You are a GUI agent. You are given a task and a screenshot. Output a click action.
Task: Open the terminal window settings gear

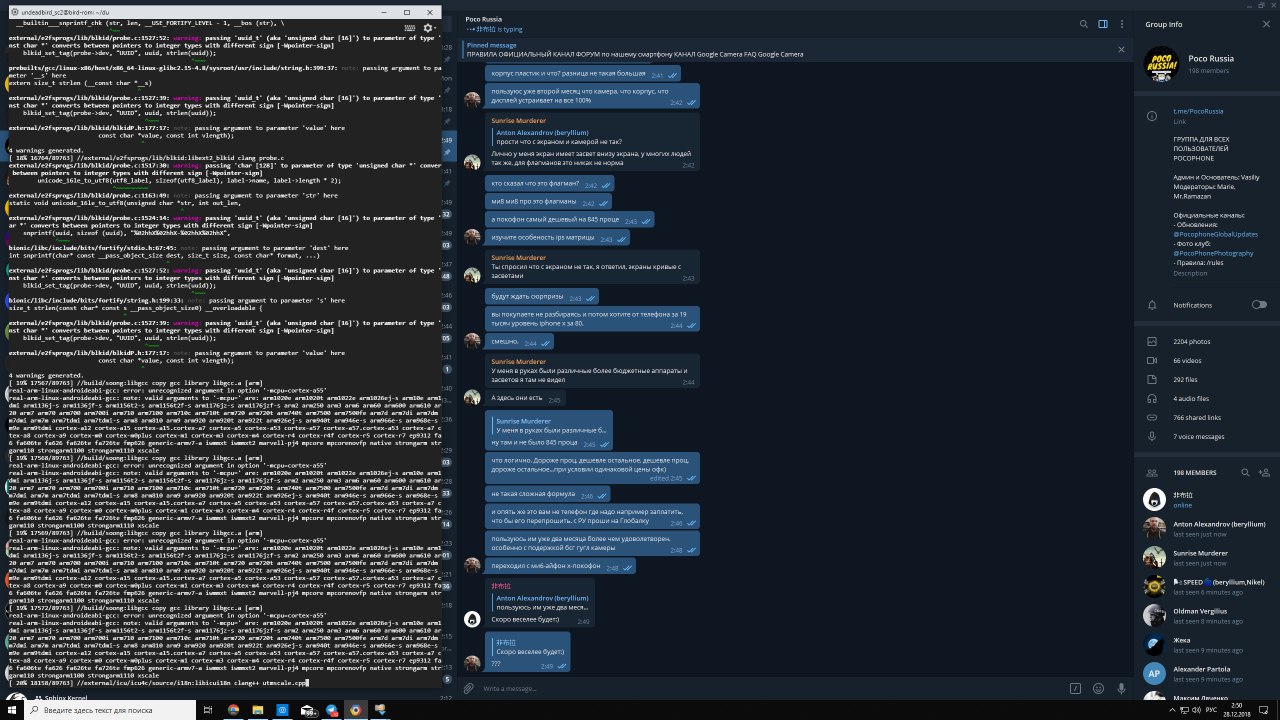(x=428, y=28)
